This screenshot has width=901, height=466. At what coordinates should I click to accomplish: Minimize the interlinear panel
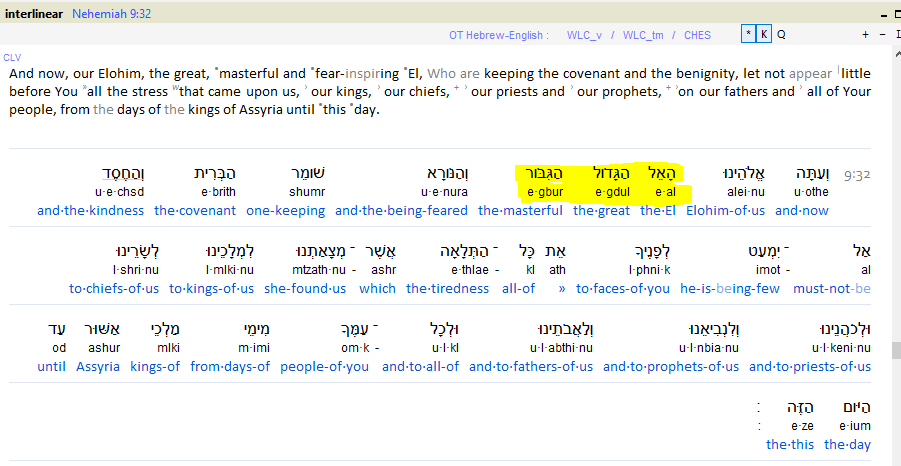[x=886, y=14]
